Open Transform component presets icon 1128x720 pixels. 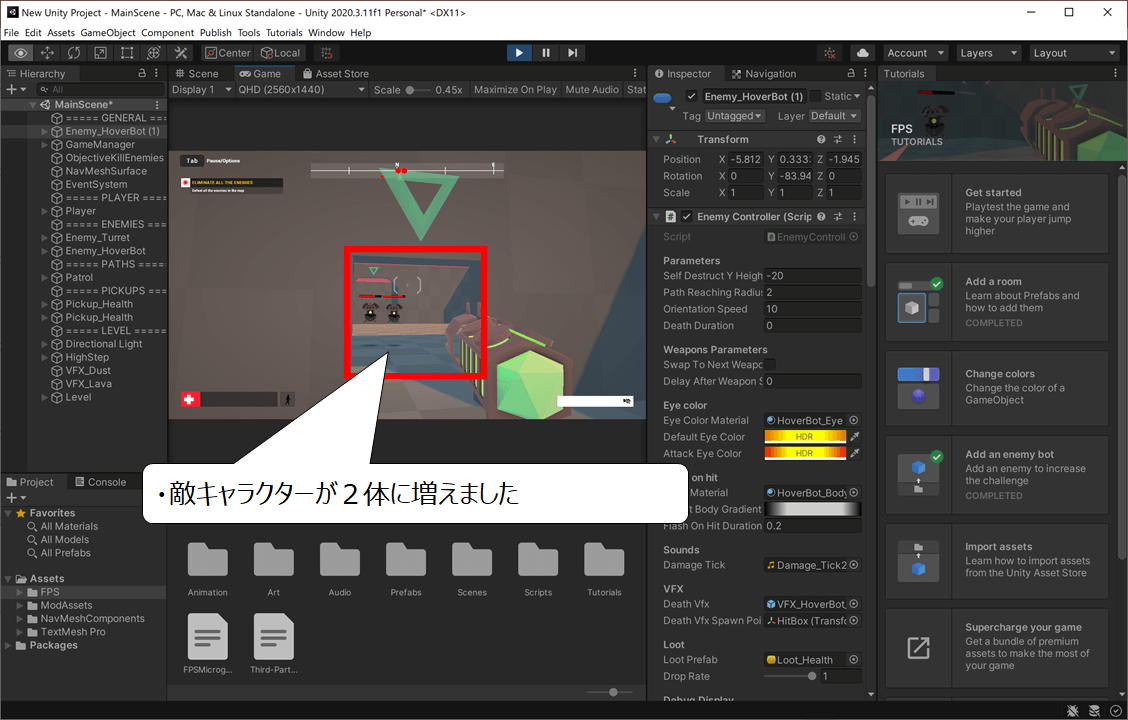point(837,140)
